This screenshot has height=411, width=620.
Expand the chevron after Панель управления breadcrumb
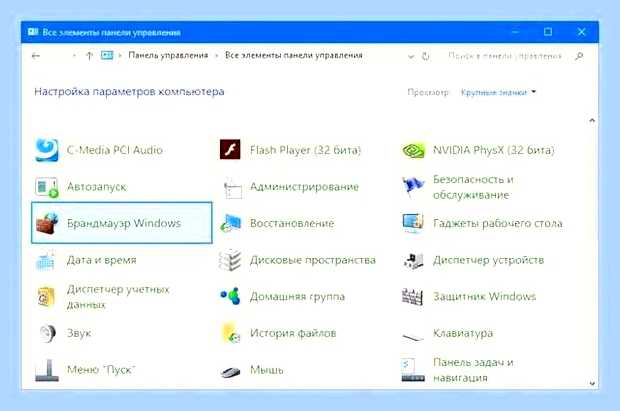click(x=217, y=56)
